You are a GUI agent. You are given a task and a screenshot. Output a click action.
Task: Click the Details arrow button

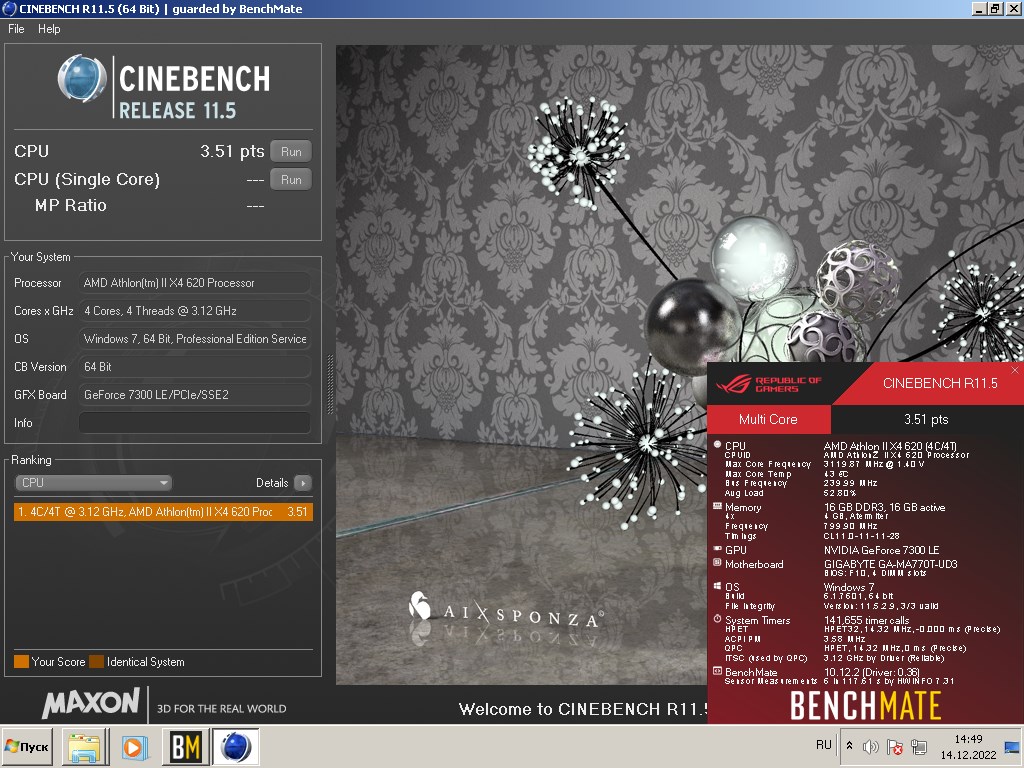tap(302, 483)
